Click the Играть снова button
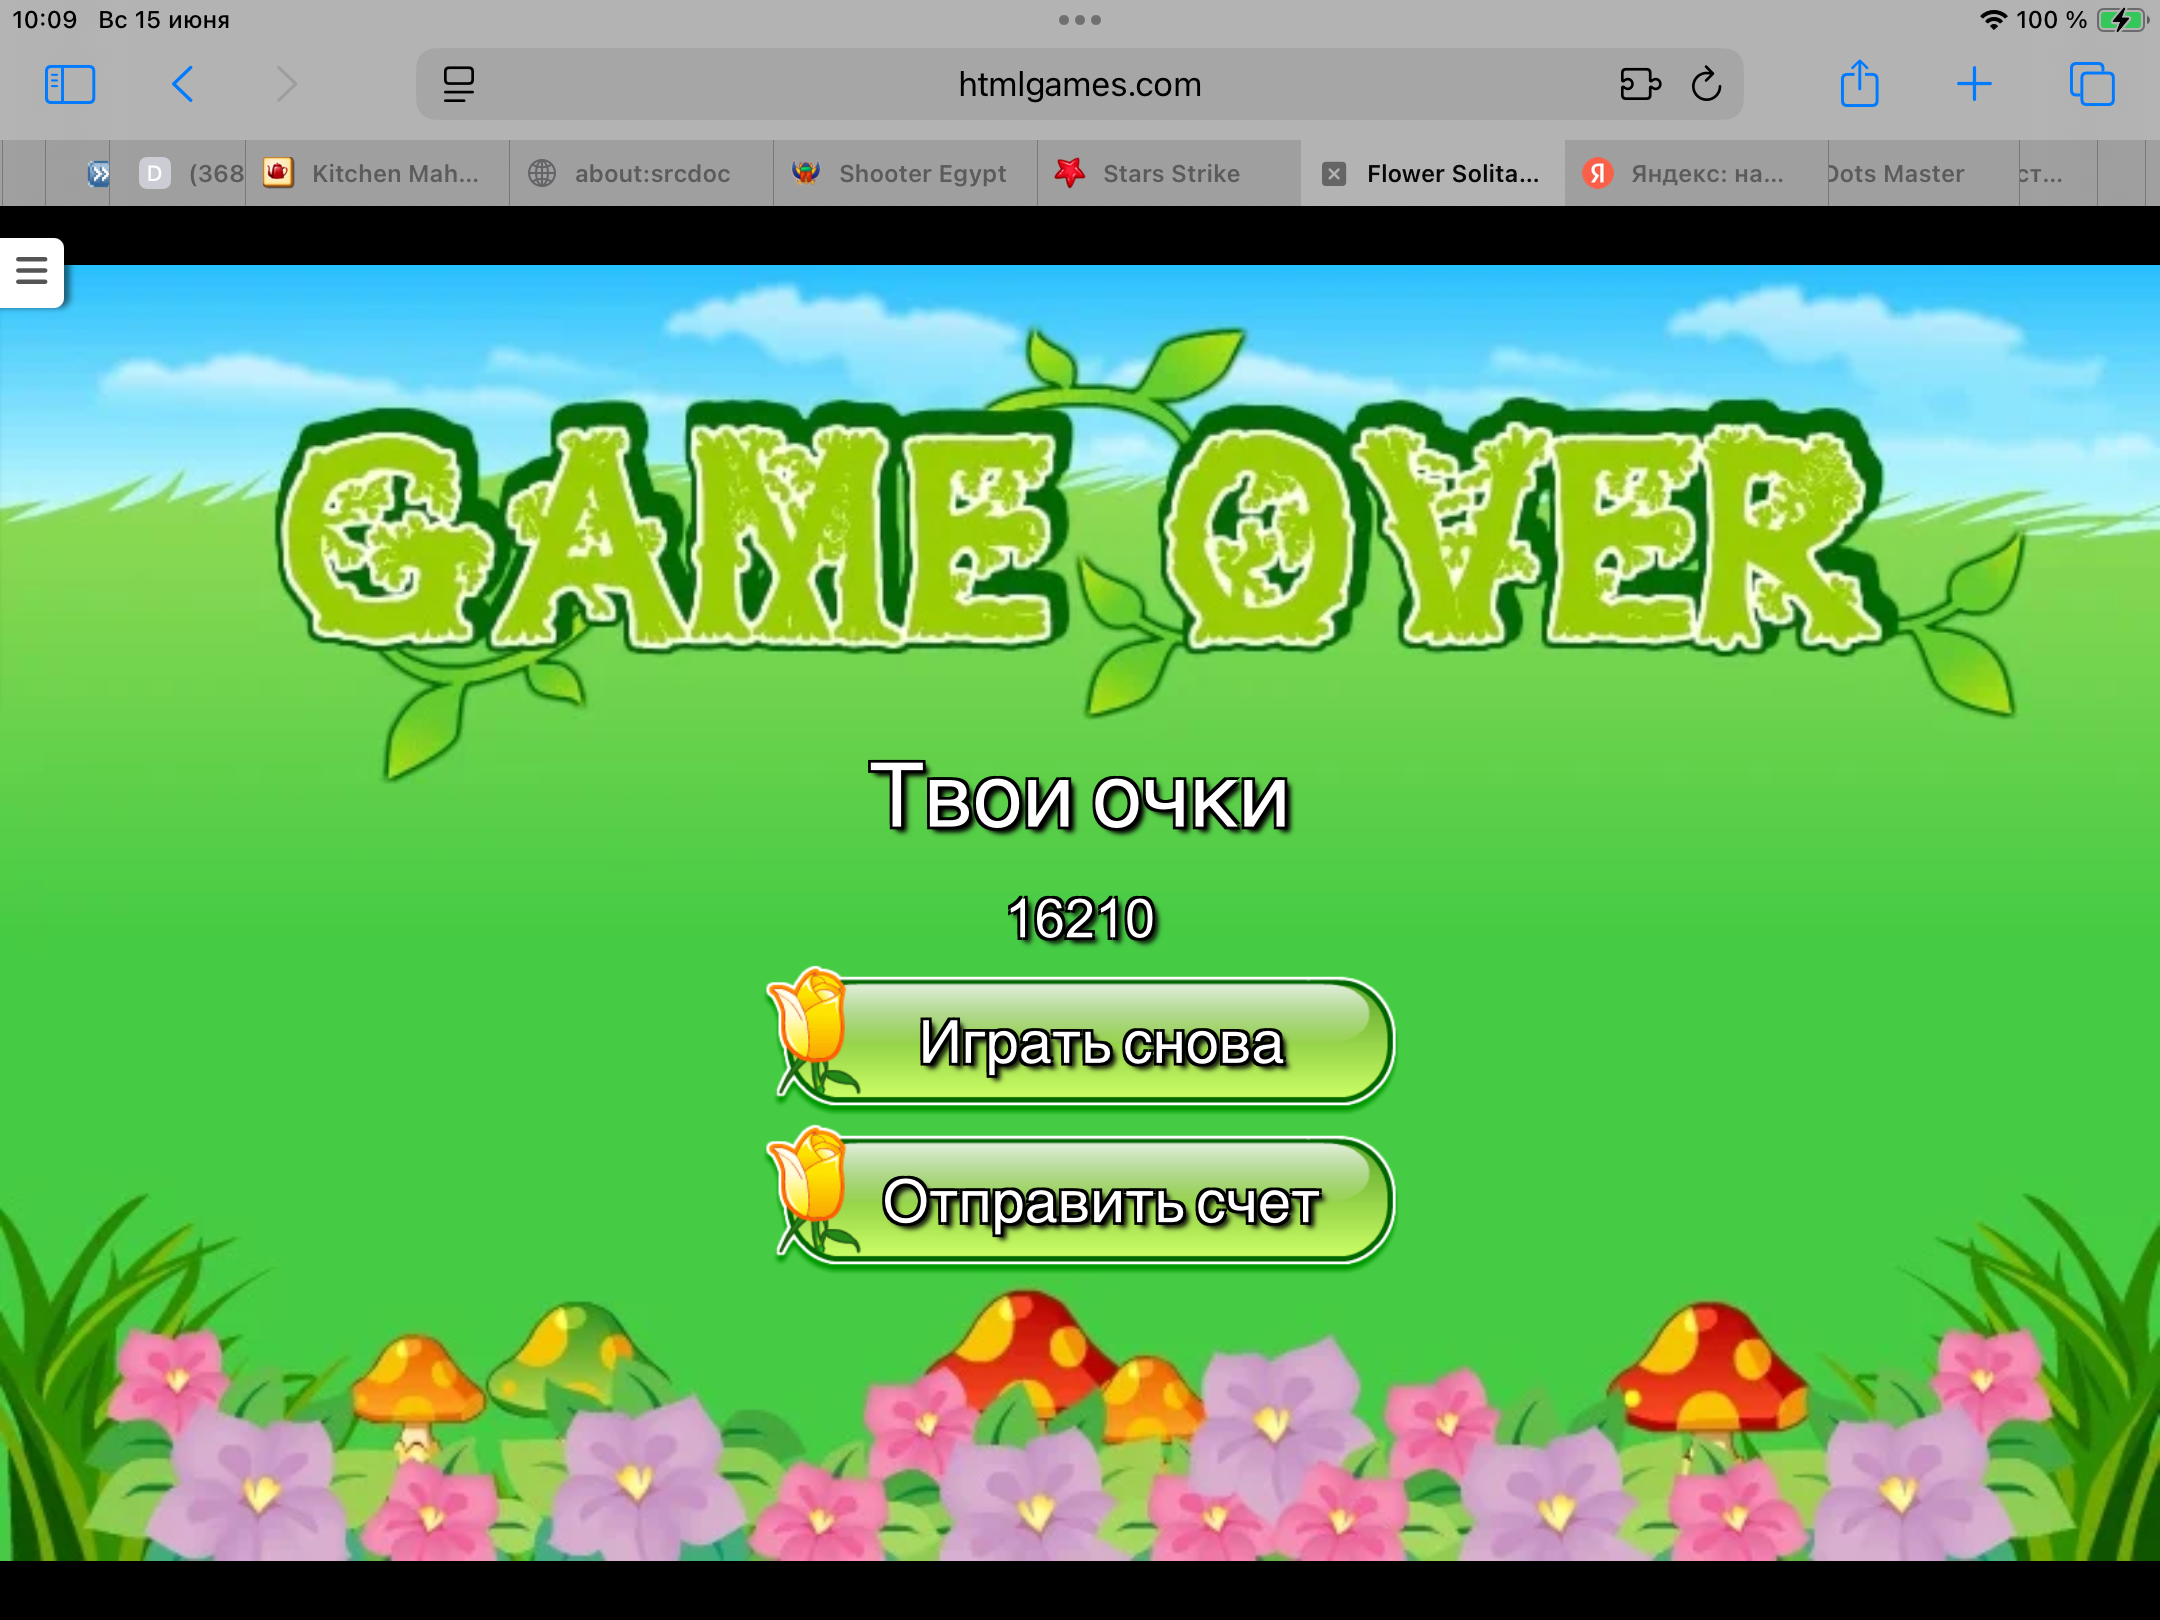This screenshot has width=2160, height=1620. pos(1082,1042)
